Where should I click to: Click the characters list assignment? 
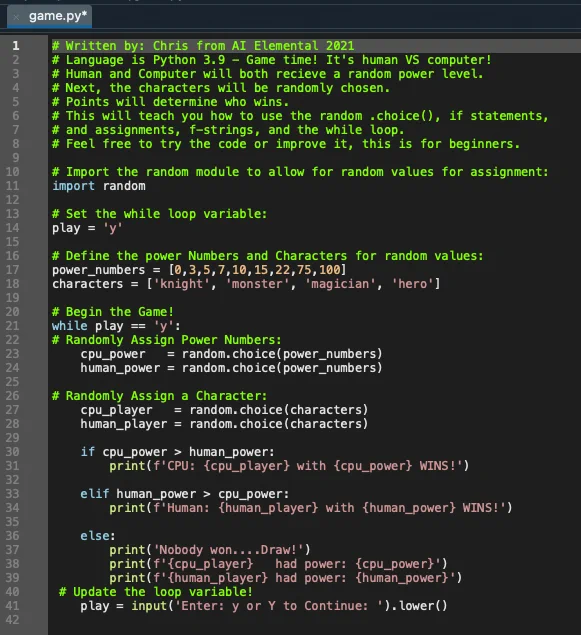246,284
